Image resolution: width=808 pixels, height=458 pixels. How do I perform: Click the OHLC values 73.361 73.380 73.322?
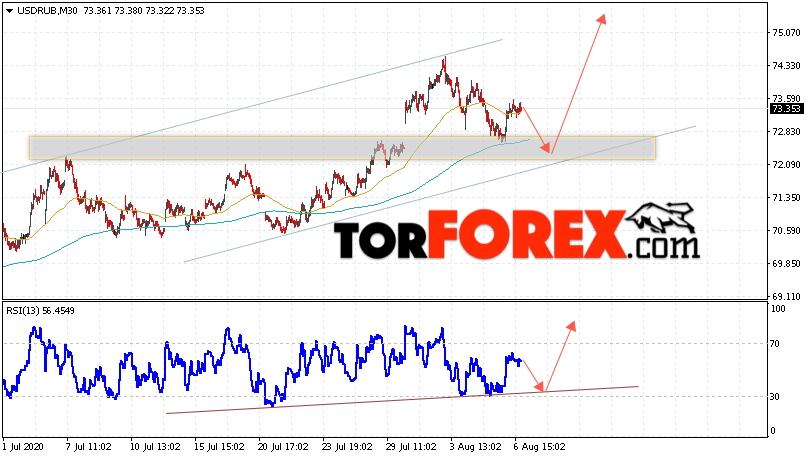click(131, 10)
